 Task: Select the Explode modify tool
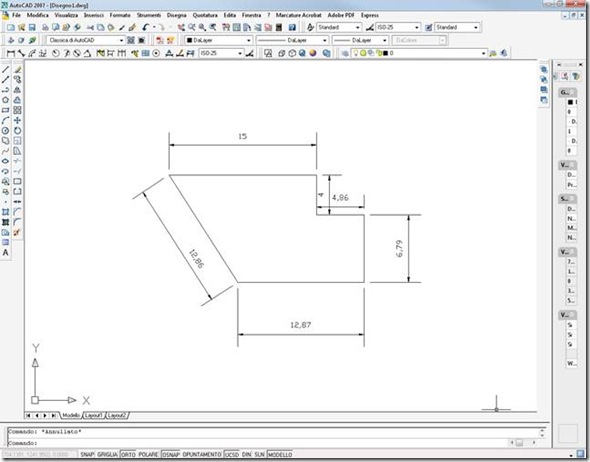tap(17, 233)
